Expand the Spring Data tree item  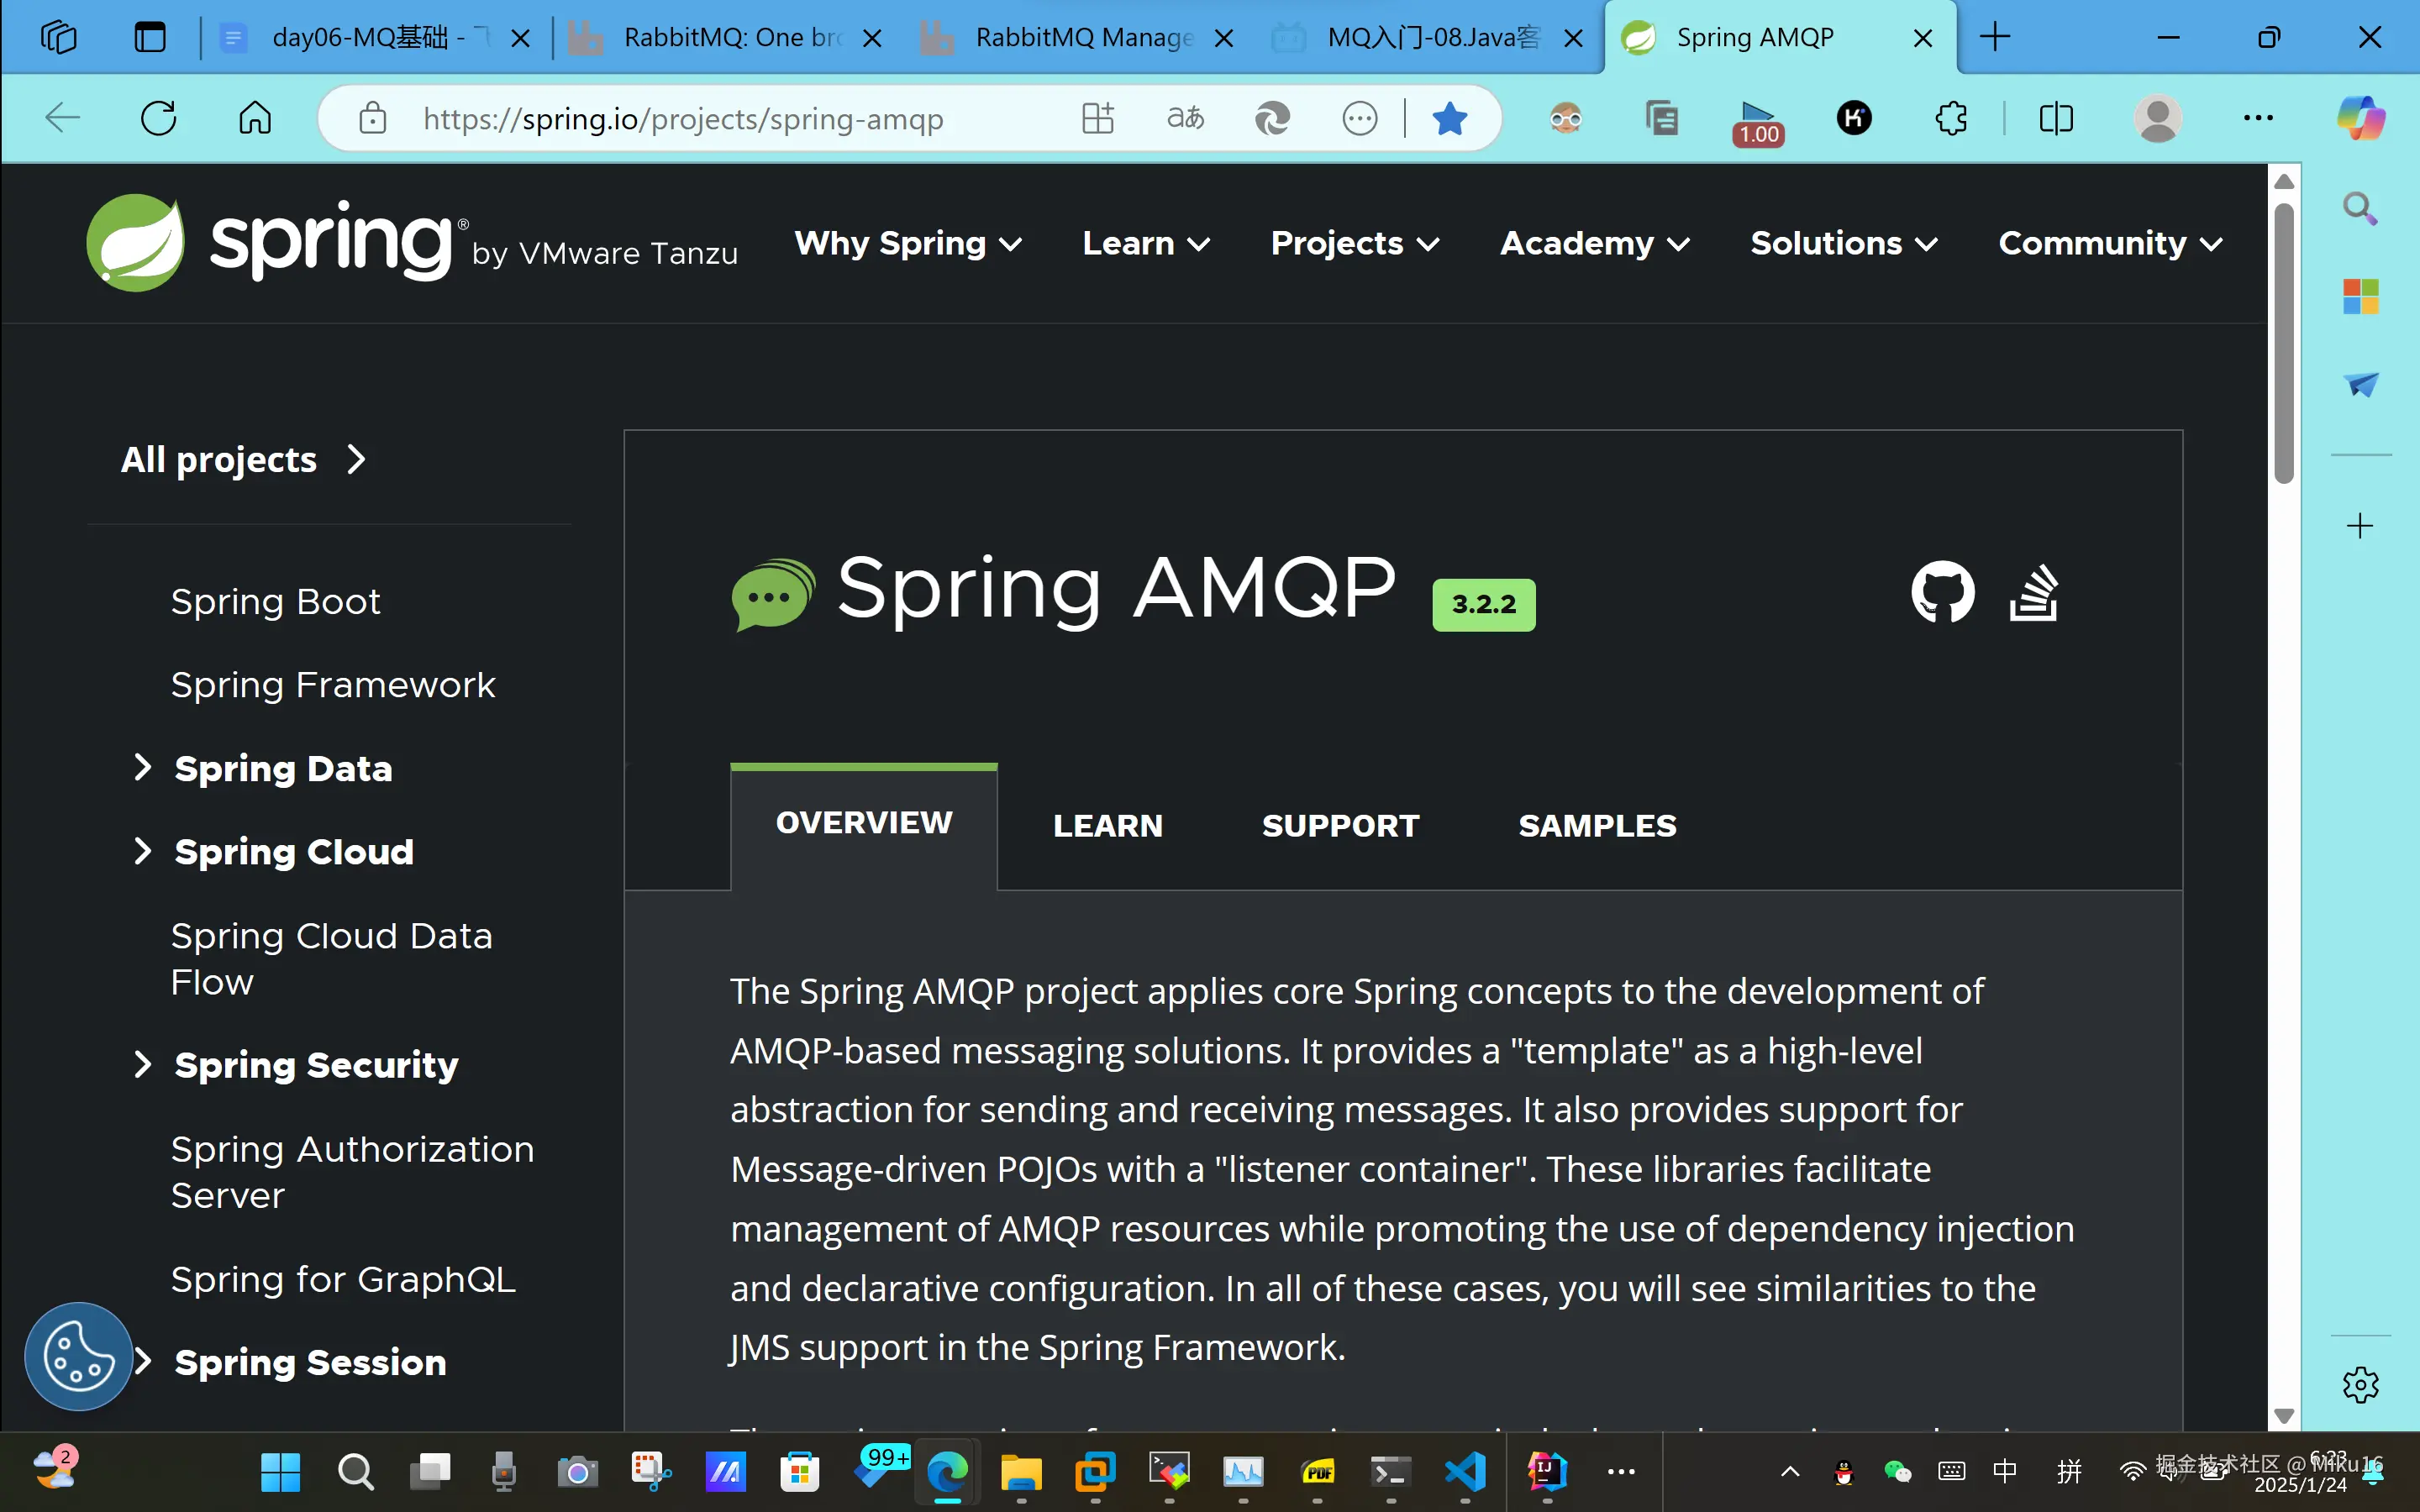(142, 767)
